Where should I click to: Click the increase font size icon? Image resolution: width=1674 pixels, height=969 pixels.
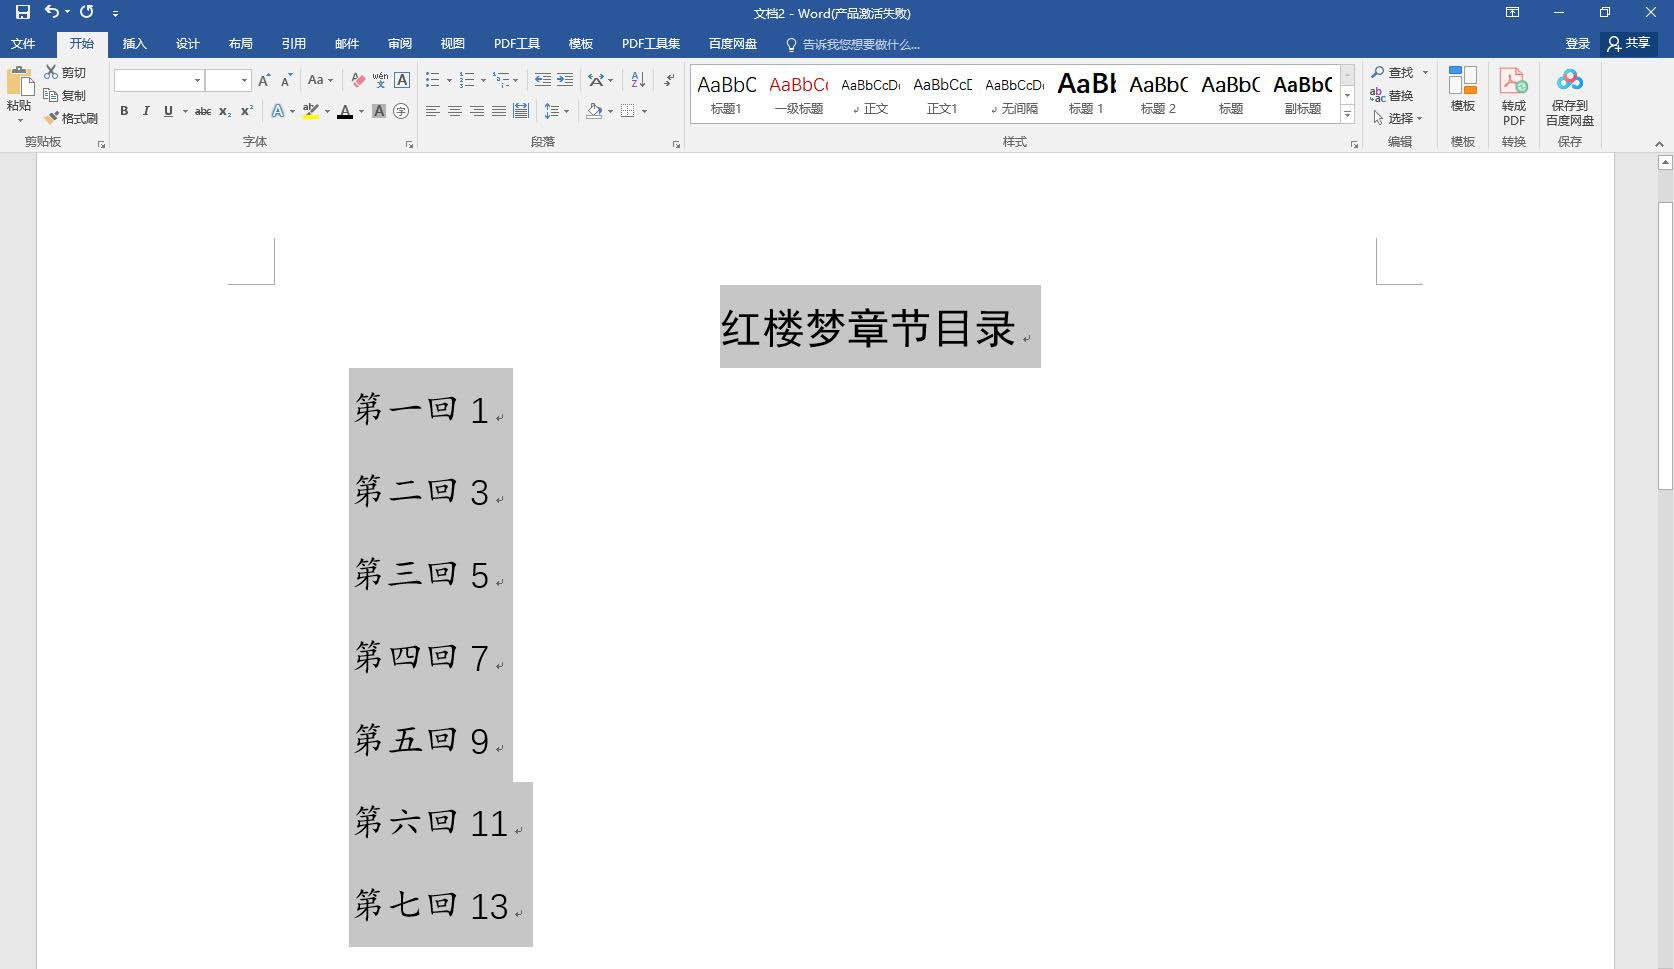click(264, 80)
